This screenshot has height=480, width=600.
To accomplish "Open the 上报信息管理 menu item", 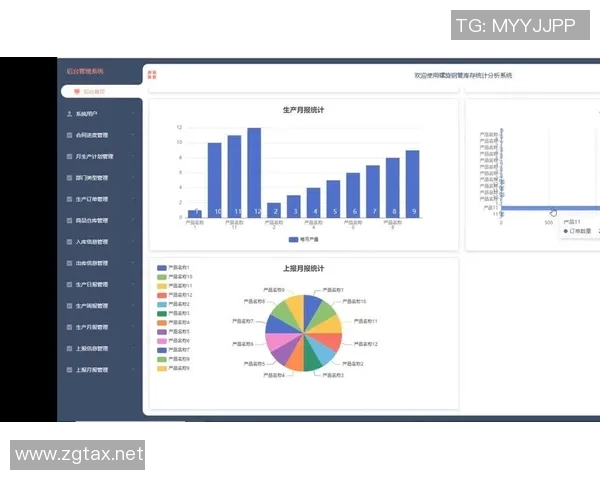I will 95,349.
